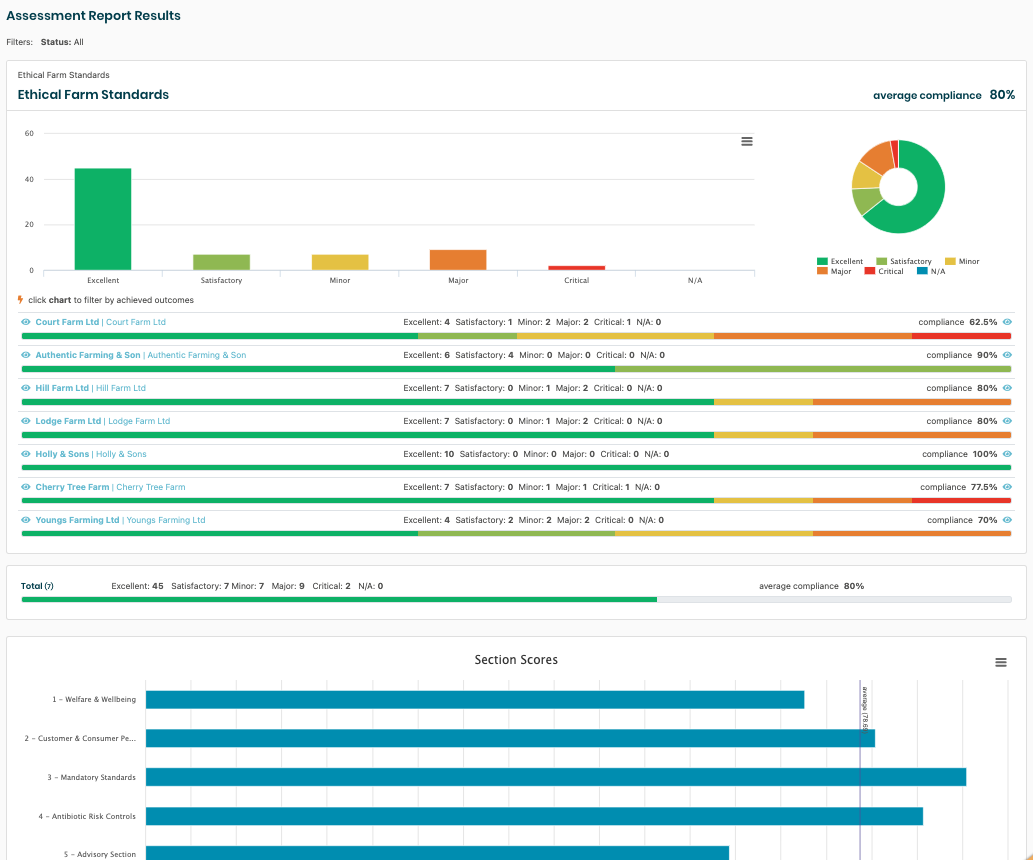The width and height of the screenshot is (1033, 860).
Task: Click eye icon beside Court Farm 62.5% compliance
Action: tap(1007, 322)
